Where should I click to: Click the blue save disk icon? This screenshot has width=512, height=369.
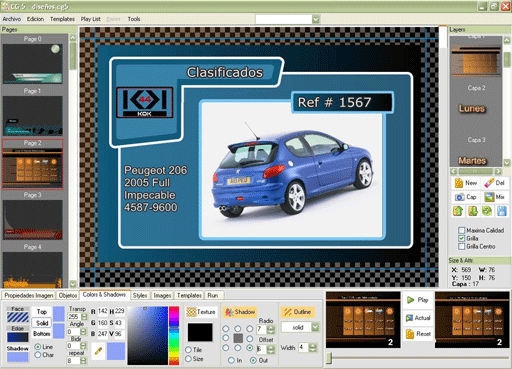click(502, 211)
